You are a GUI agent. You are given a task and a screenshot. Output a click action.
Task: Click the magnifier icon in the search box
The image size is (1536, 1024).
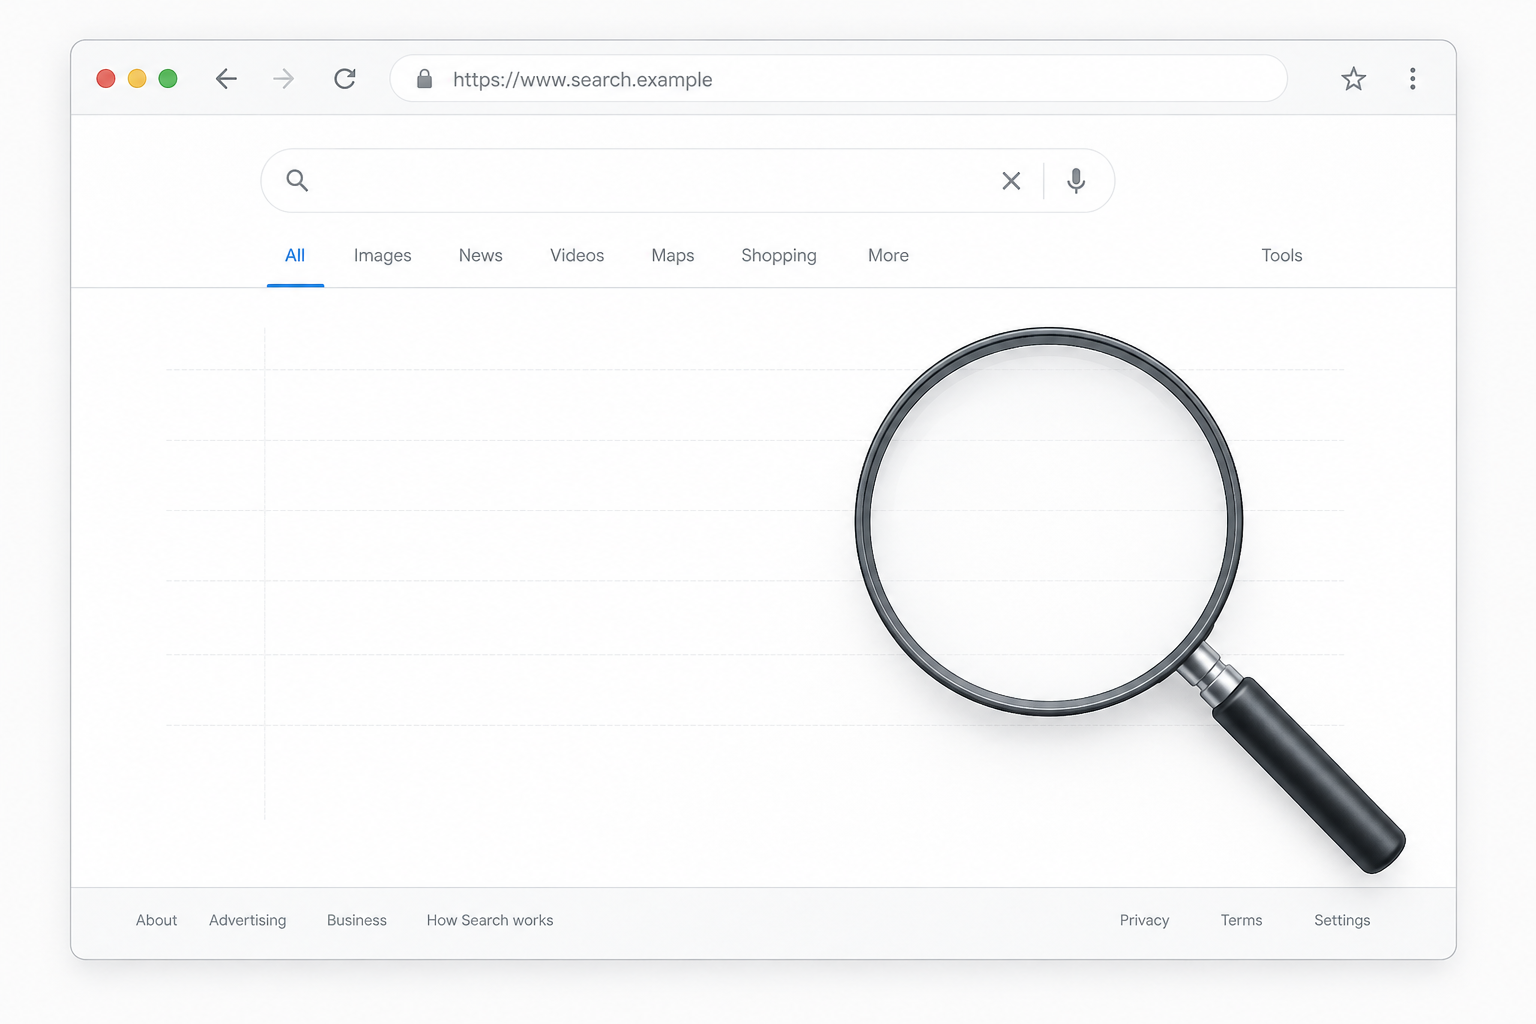tap(297, 180)
